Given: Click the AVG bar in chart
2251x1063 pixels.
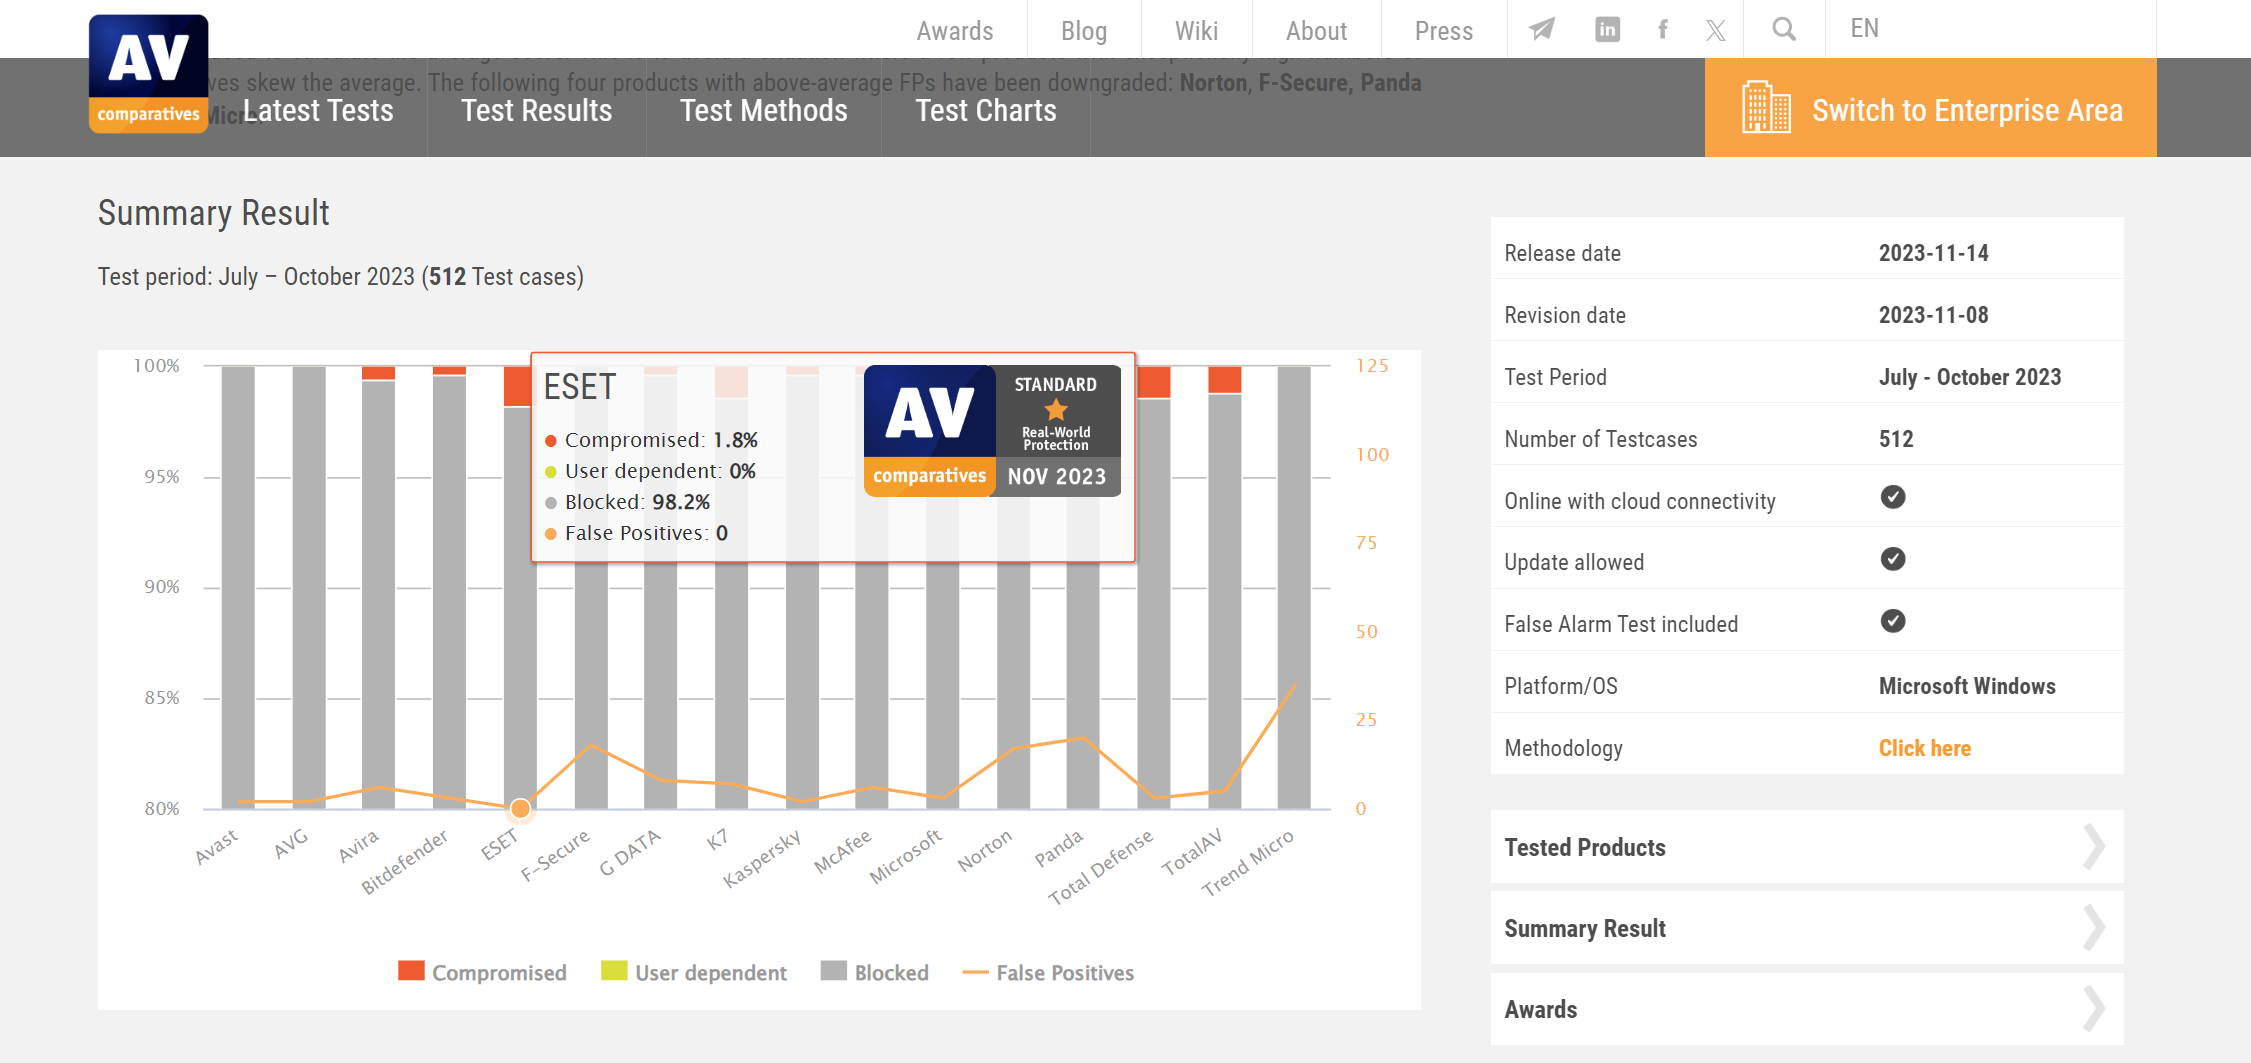Looking at the screenshot, I should [x=309, y=588].
